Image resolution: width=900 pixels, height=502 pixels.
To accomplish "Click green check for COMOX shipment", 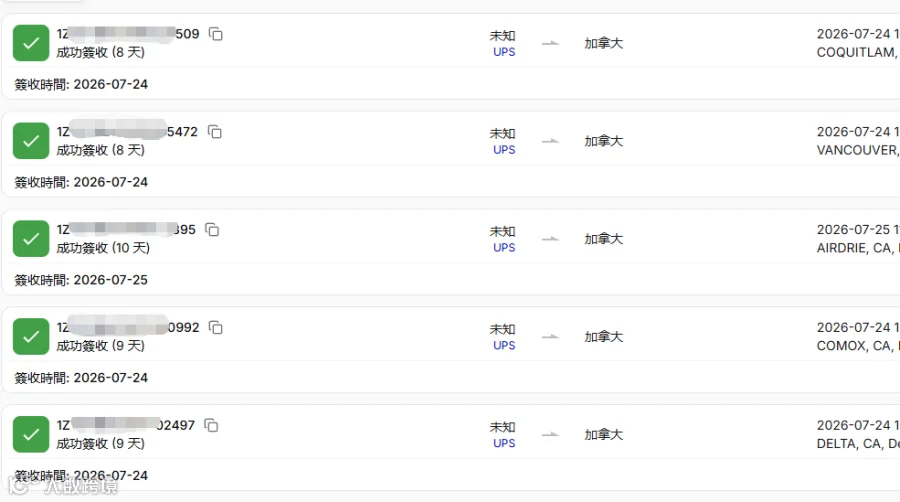I will pyautogui.click(x=31, y=336).
